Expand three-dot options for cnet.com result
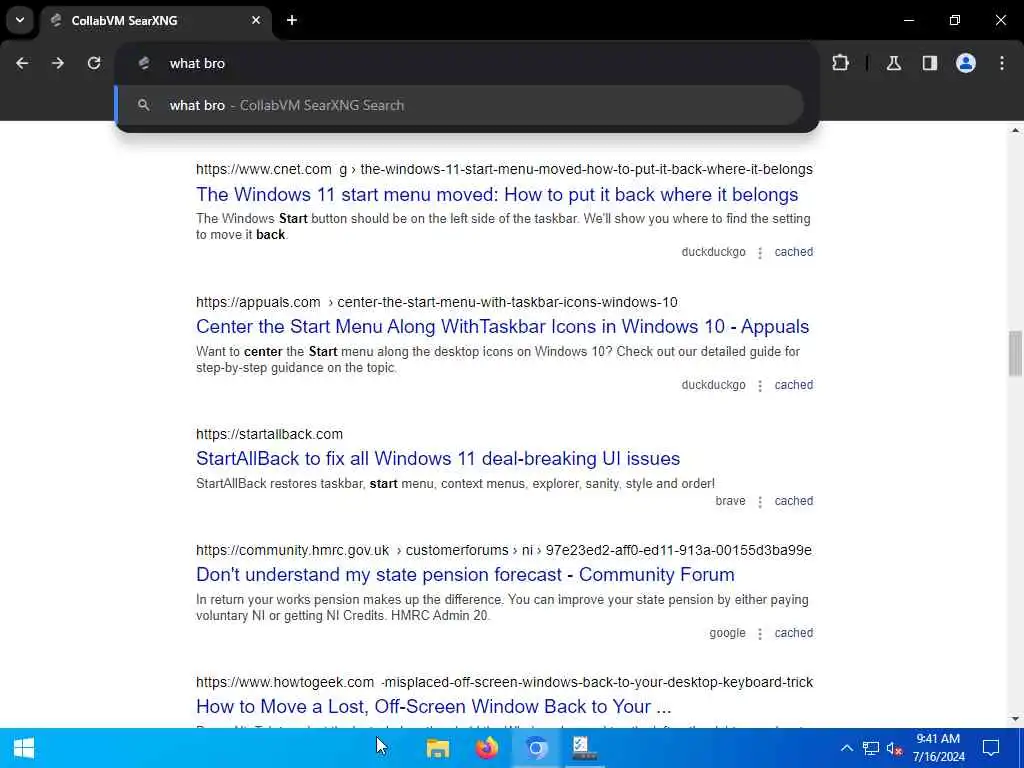This screenshot has height=768, width=1024. tap(760, 253)
